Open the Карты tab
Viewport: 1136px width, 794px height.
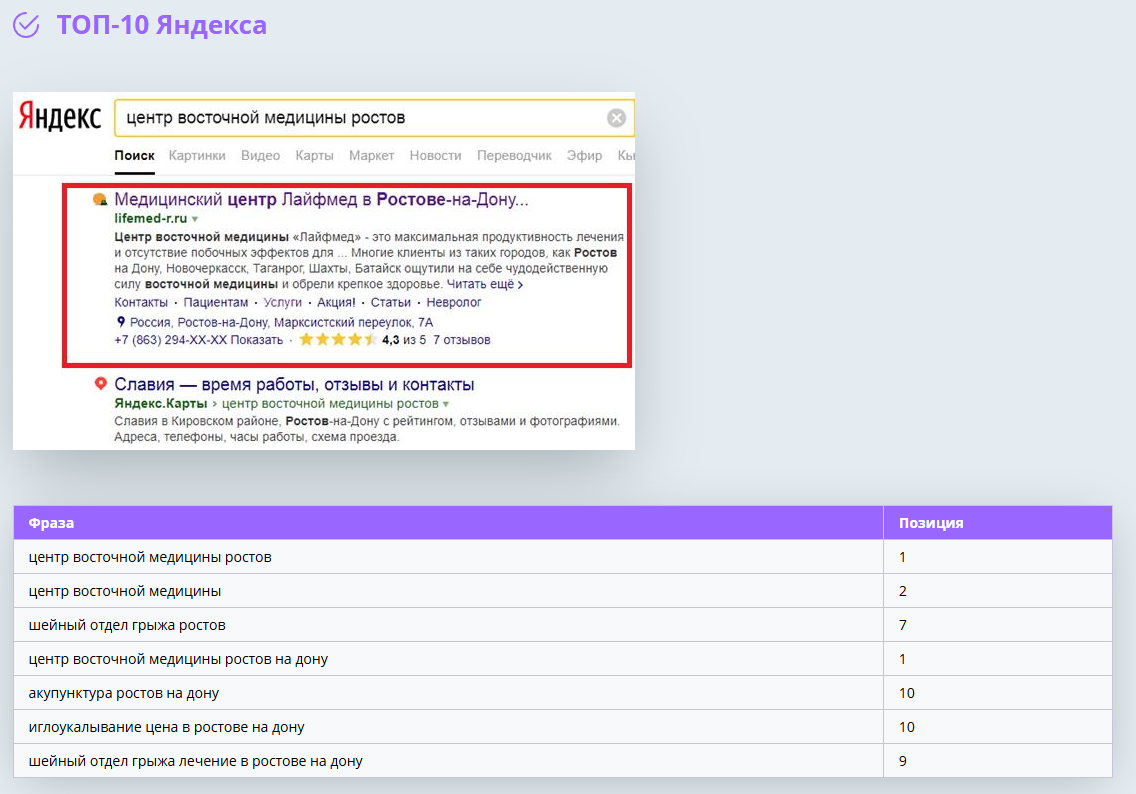click(314, 155)
